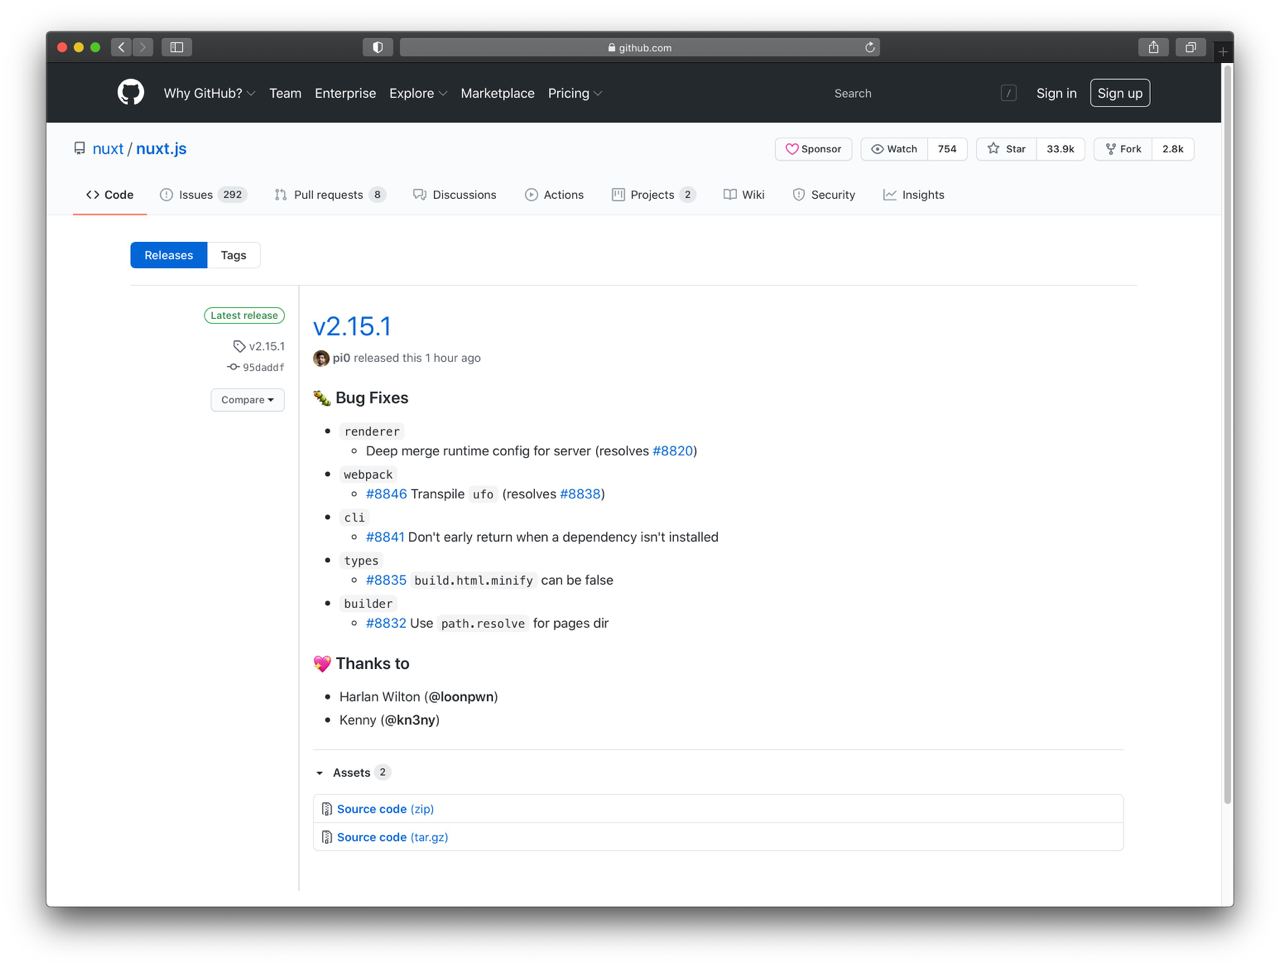This screenshot has width=1280, height=968.
Task: Click the tar.gz file icon next to Source code
Action: click(x=327, y=837)
